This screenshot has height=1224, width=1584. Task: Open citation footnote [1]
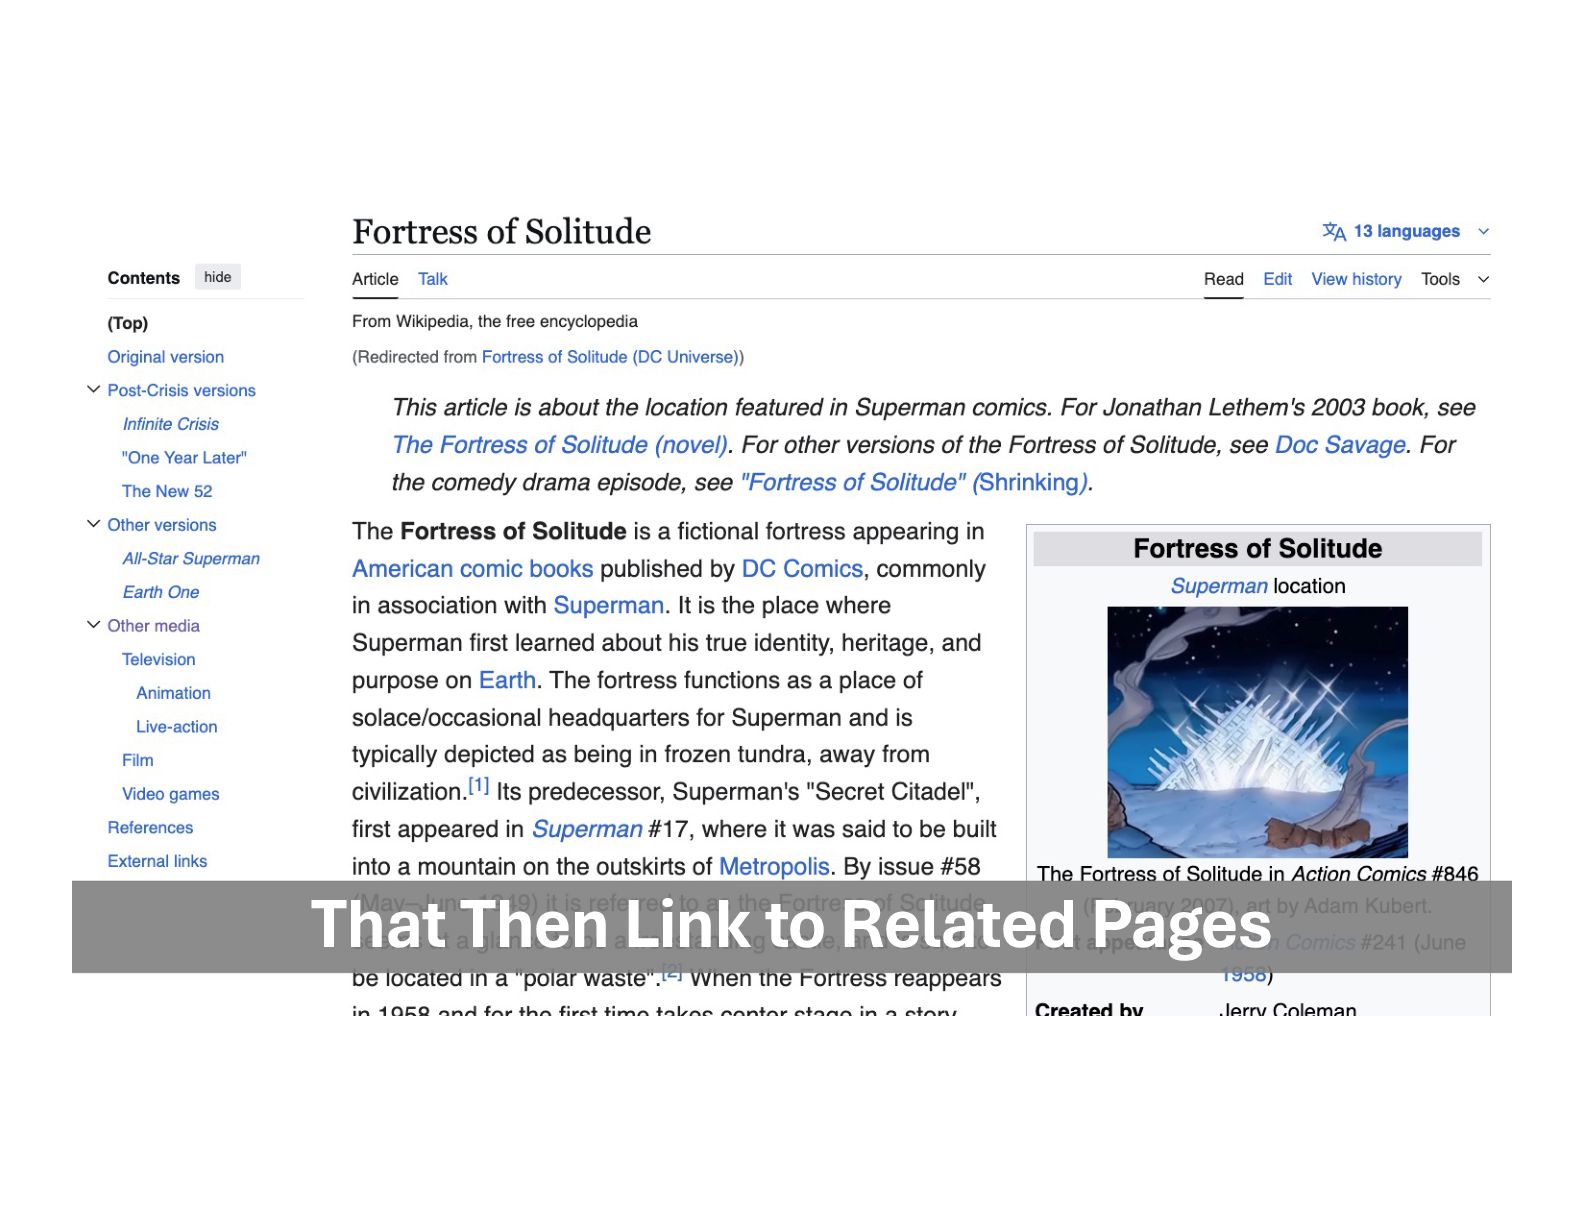[479, 786]
